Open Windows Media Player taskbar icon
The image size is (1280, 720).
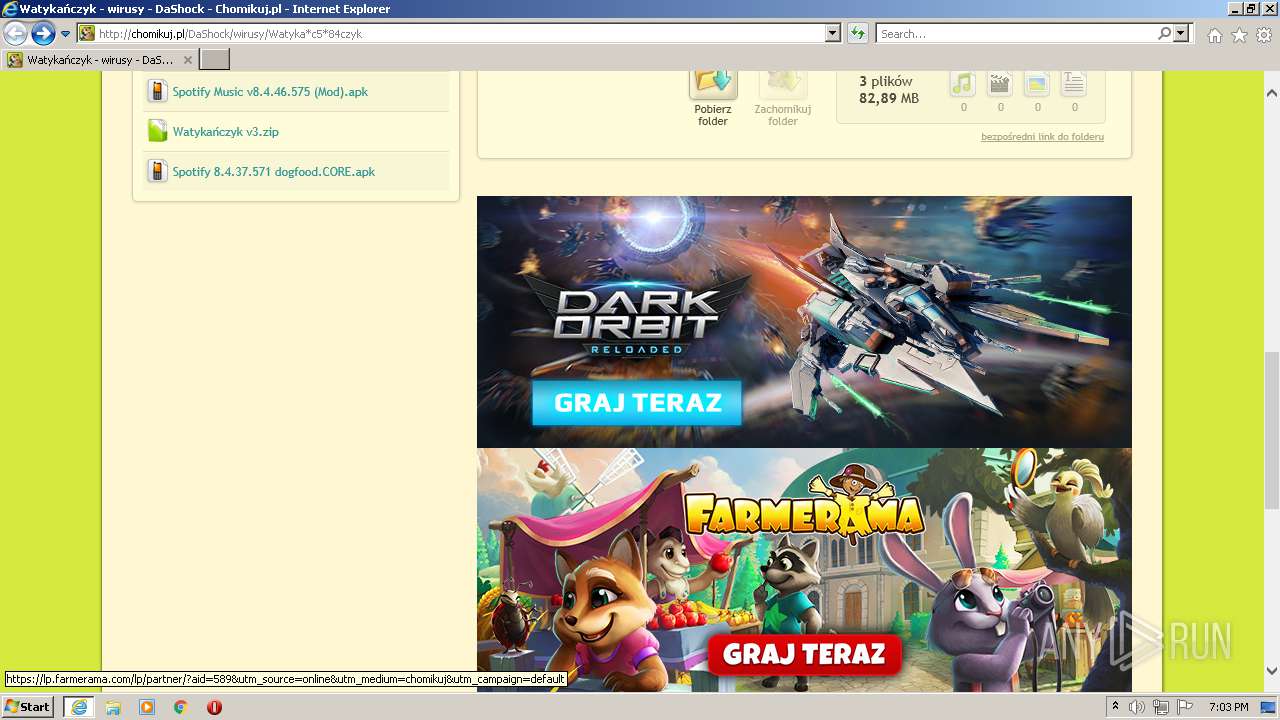coord(147,707)
